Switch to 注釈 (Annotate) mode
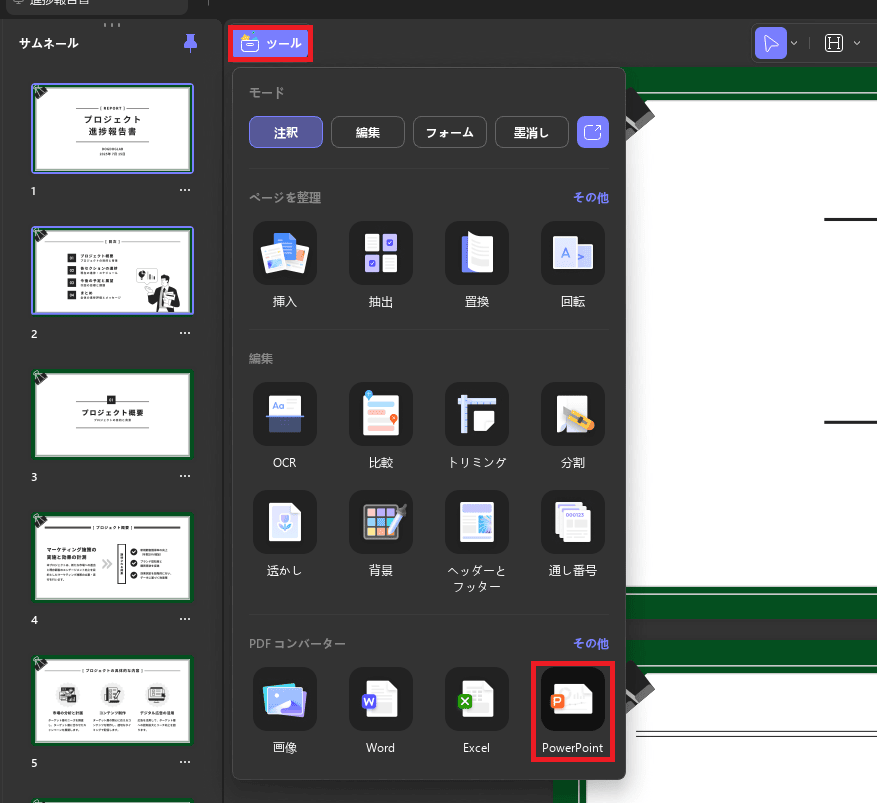The image size is (877, 803). (286, 132)
